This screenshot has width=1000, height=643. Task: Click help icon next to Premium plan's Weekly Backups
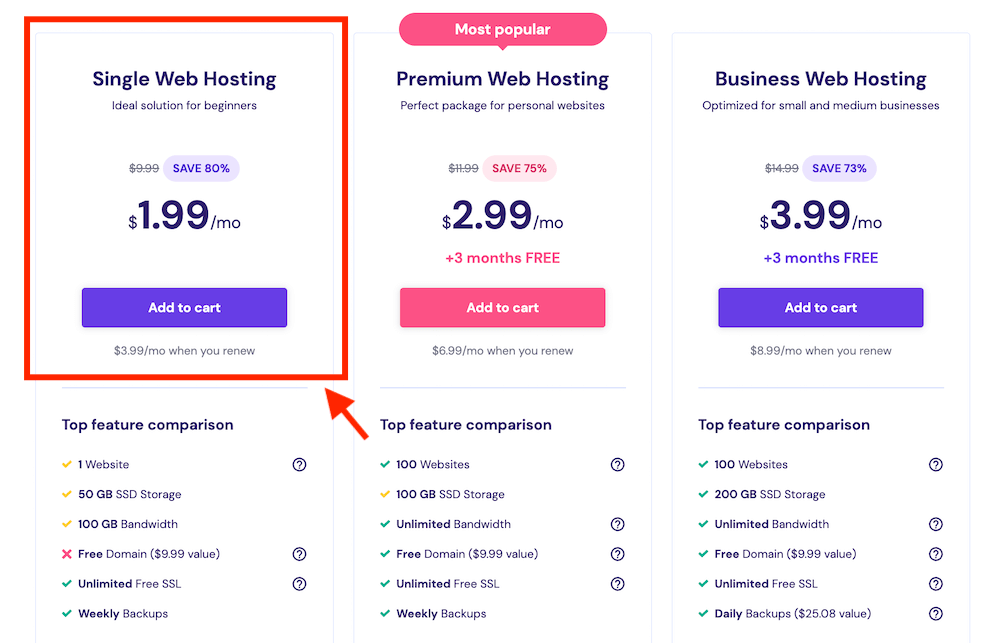pos(617,614)
